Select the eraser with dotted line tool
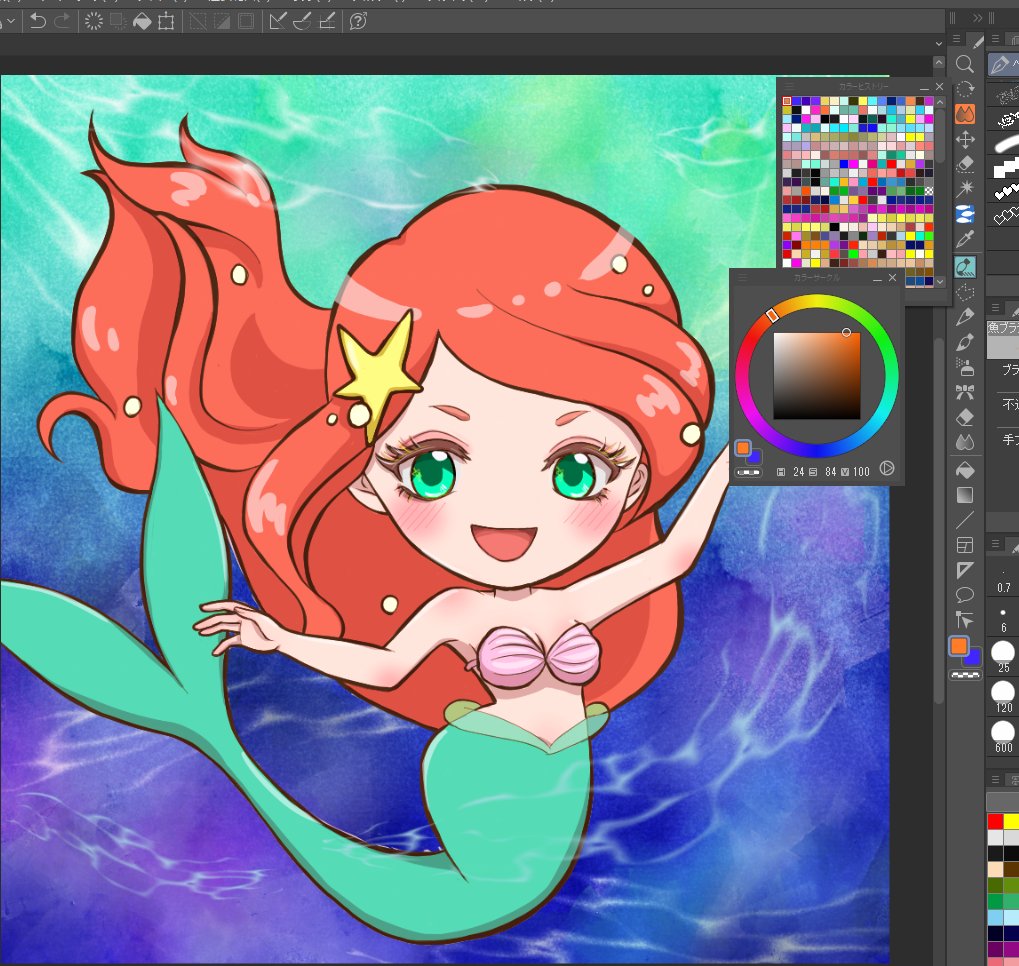1019x966 pixels. (965, 164)
